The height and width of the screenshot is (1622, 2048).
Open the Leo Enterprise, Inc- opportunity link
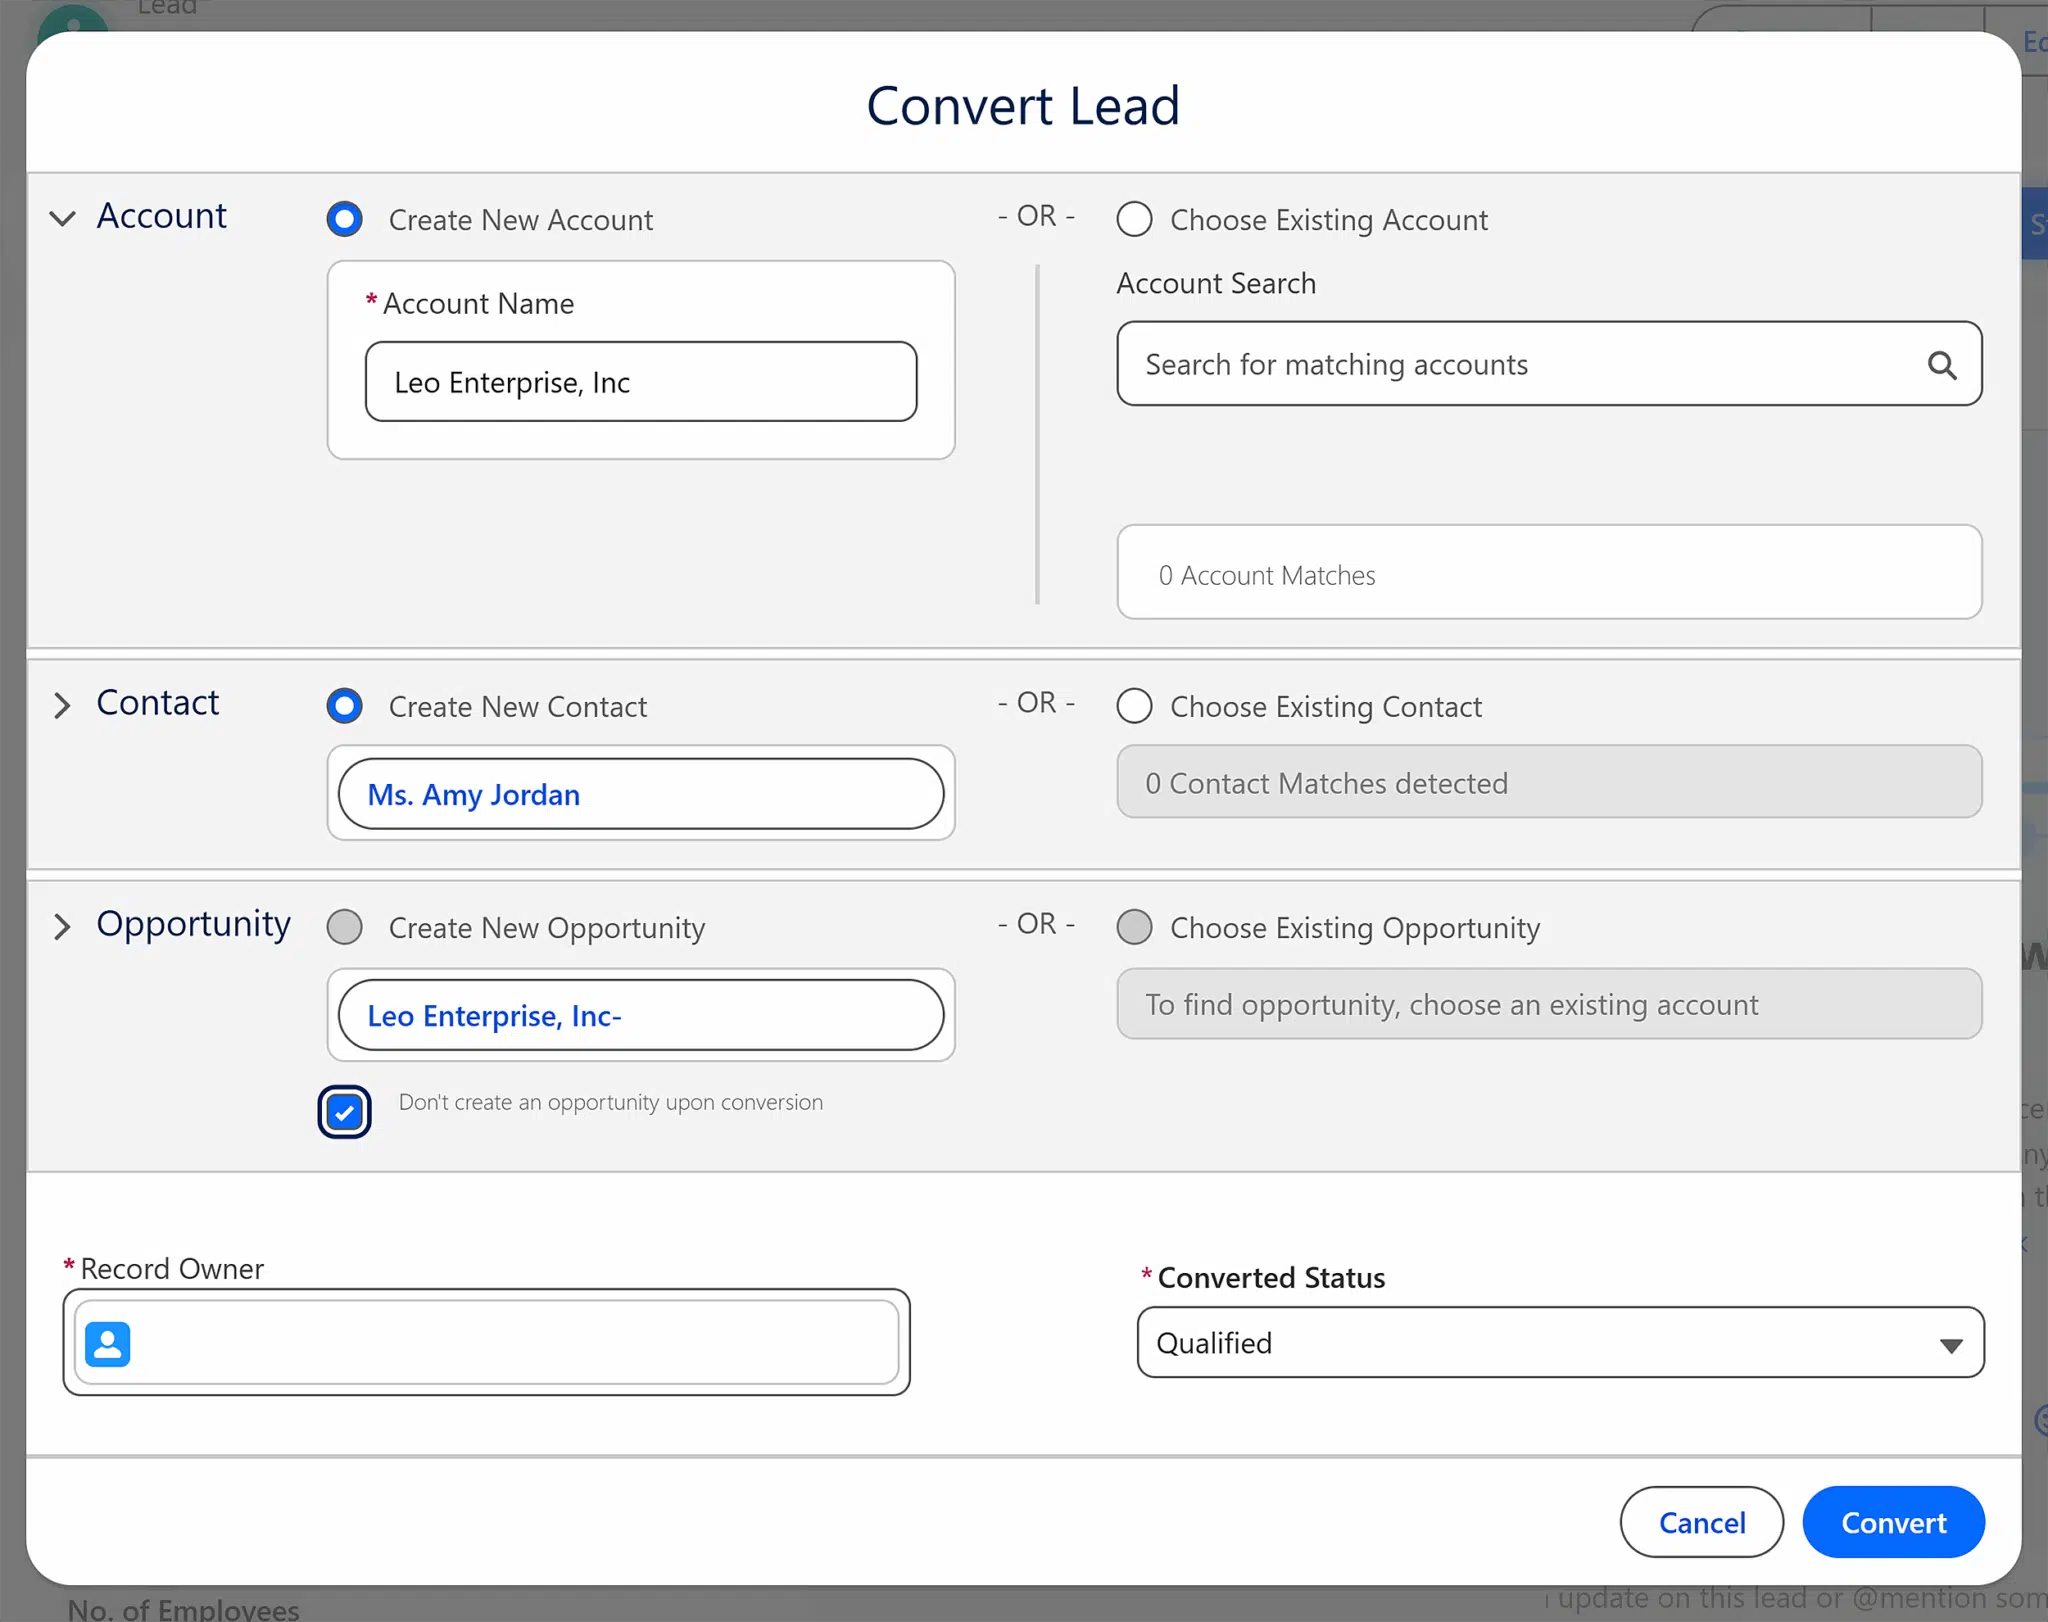pyautogui.click(x=493, y=1015)
